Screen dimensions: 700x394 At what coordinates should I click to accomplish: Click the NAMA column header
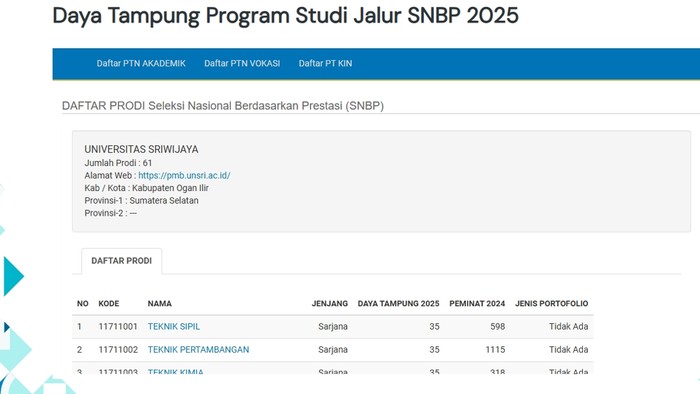(x=159, y=304)
